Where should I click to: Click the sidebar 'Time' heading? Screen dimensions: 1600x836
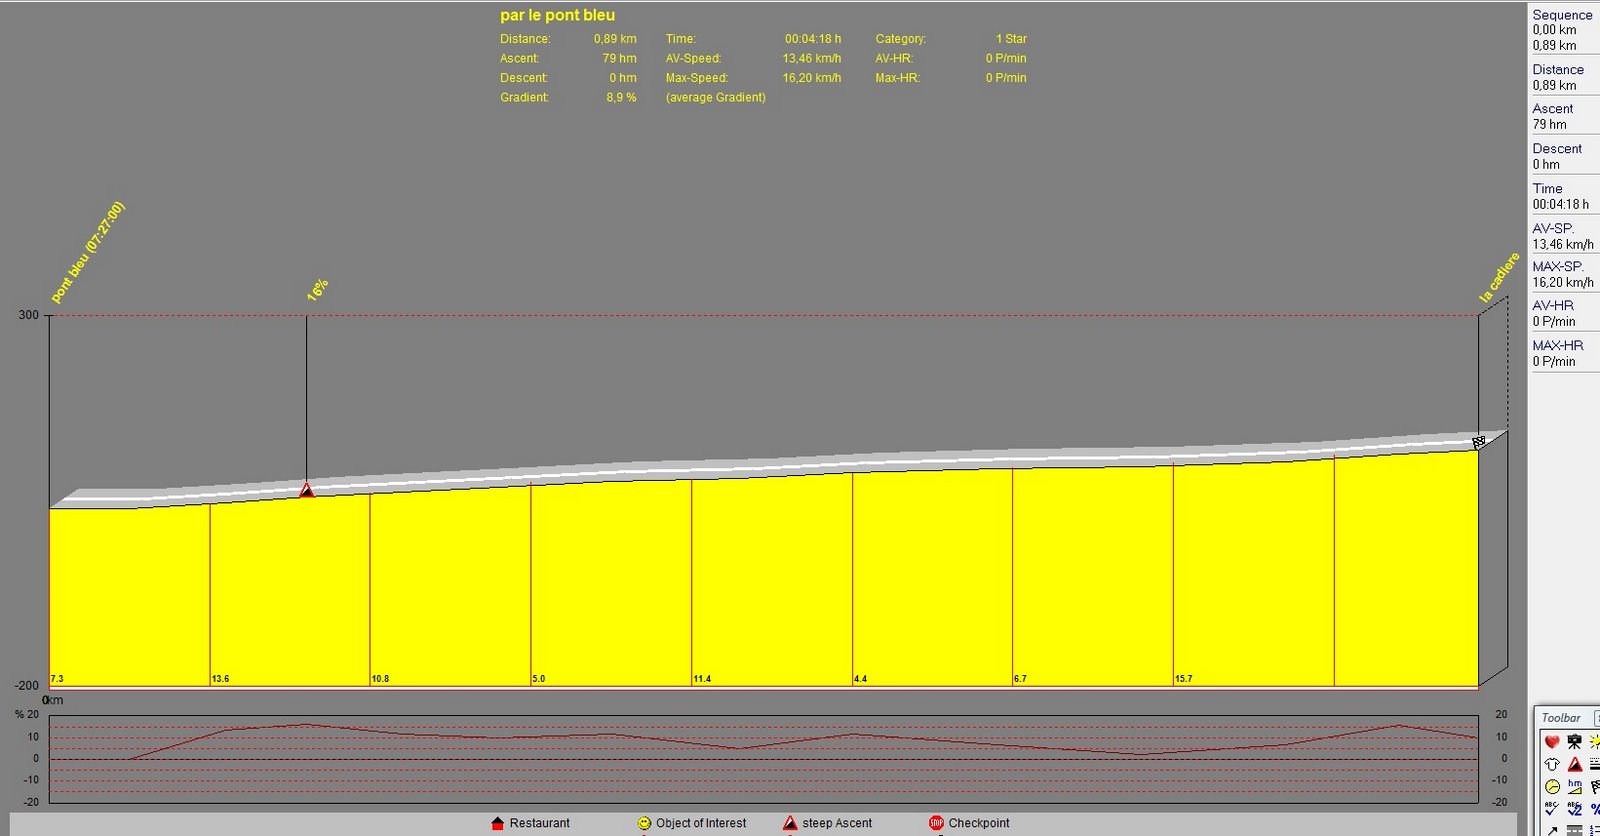[x=1547, y=188]
